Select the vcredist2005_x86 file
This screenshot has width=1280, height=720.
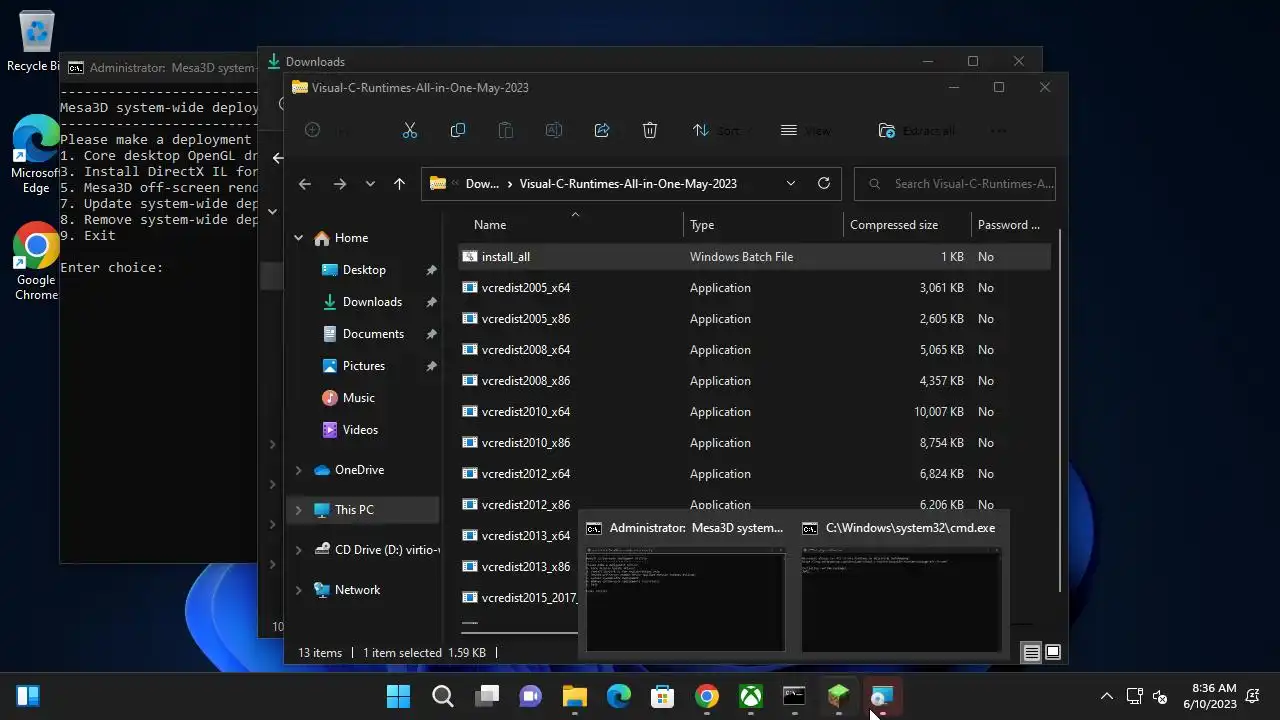(754, 319)
